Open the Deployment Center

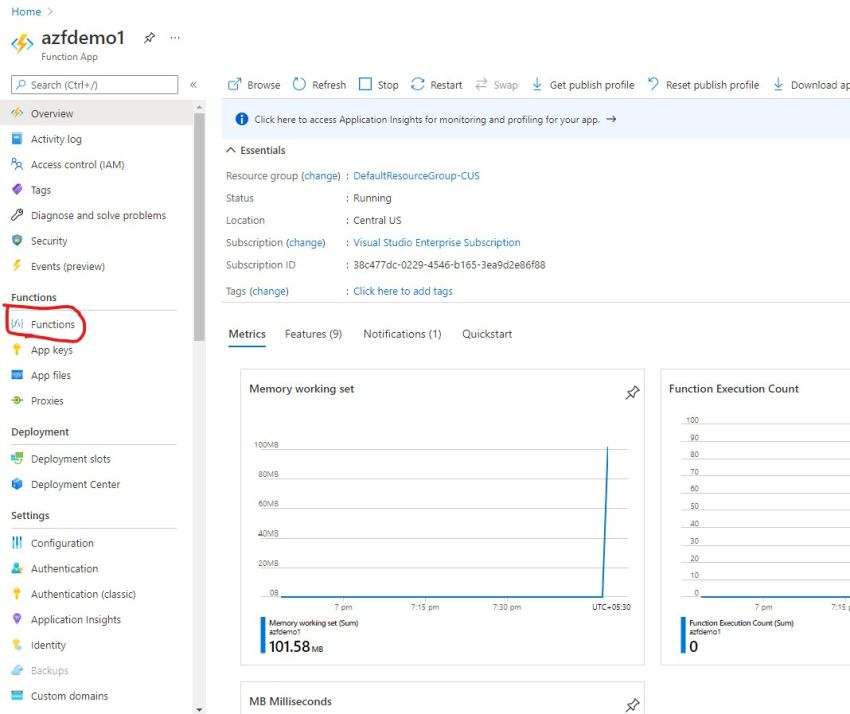(74, 484)
